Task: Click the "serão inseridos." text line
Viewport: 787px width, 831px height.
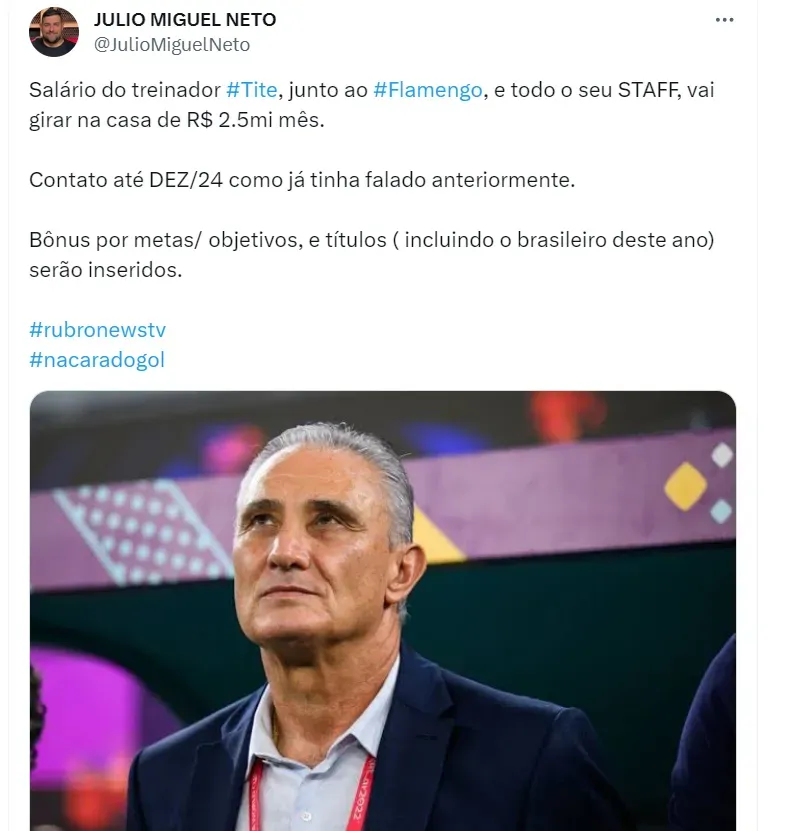Action: tap(106, 271)
